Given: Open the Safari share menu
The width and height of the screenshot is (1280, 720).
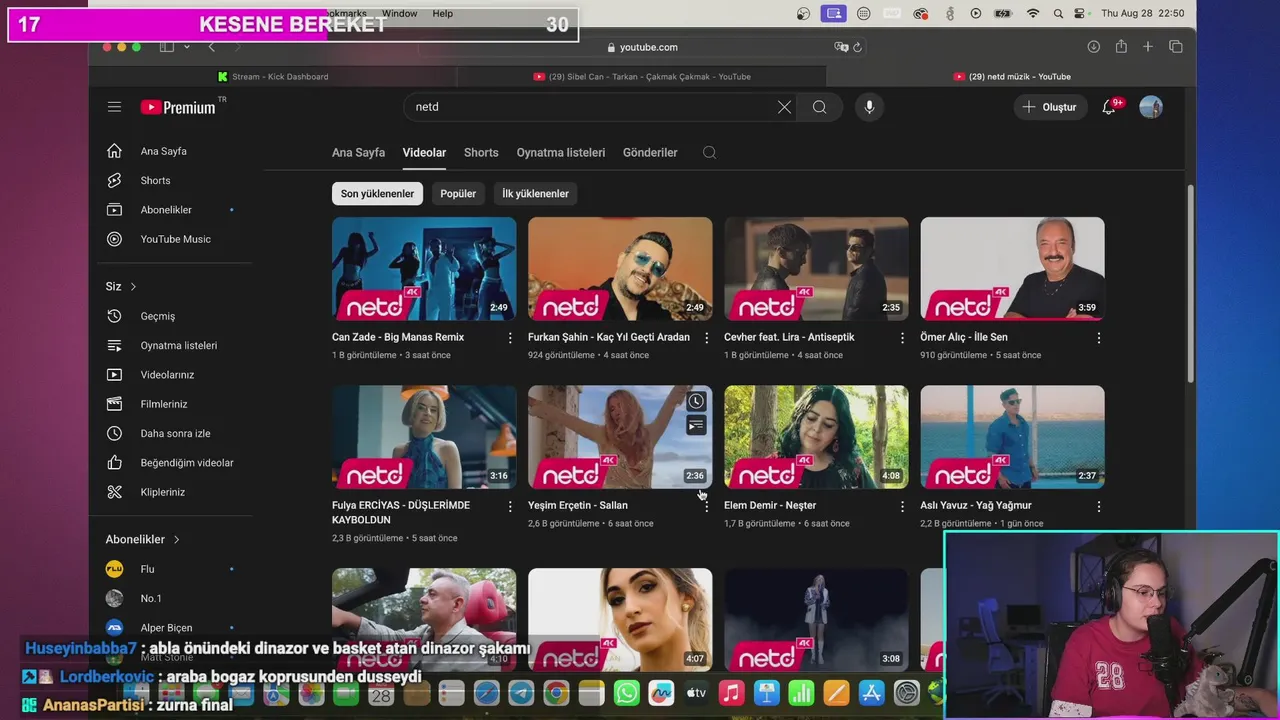Looking at the screenshot, I should point(1121,47).
